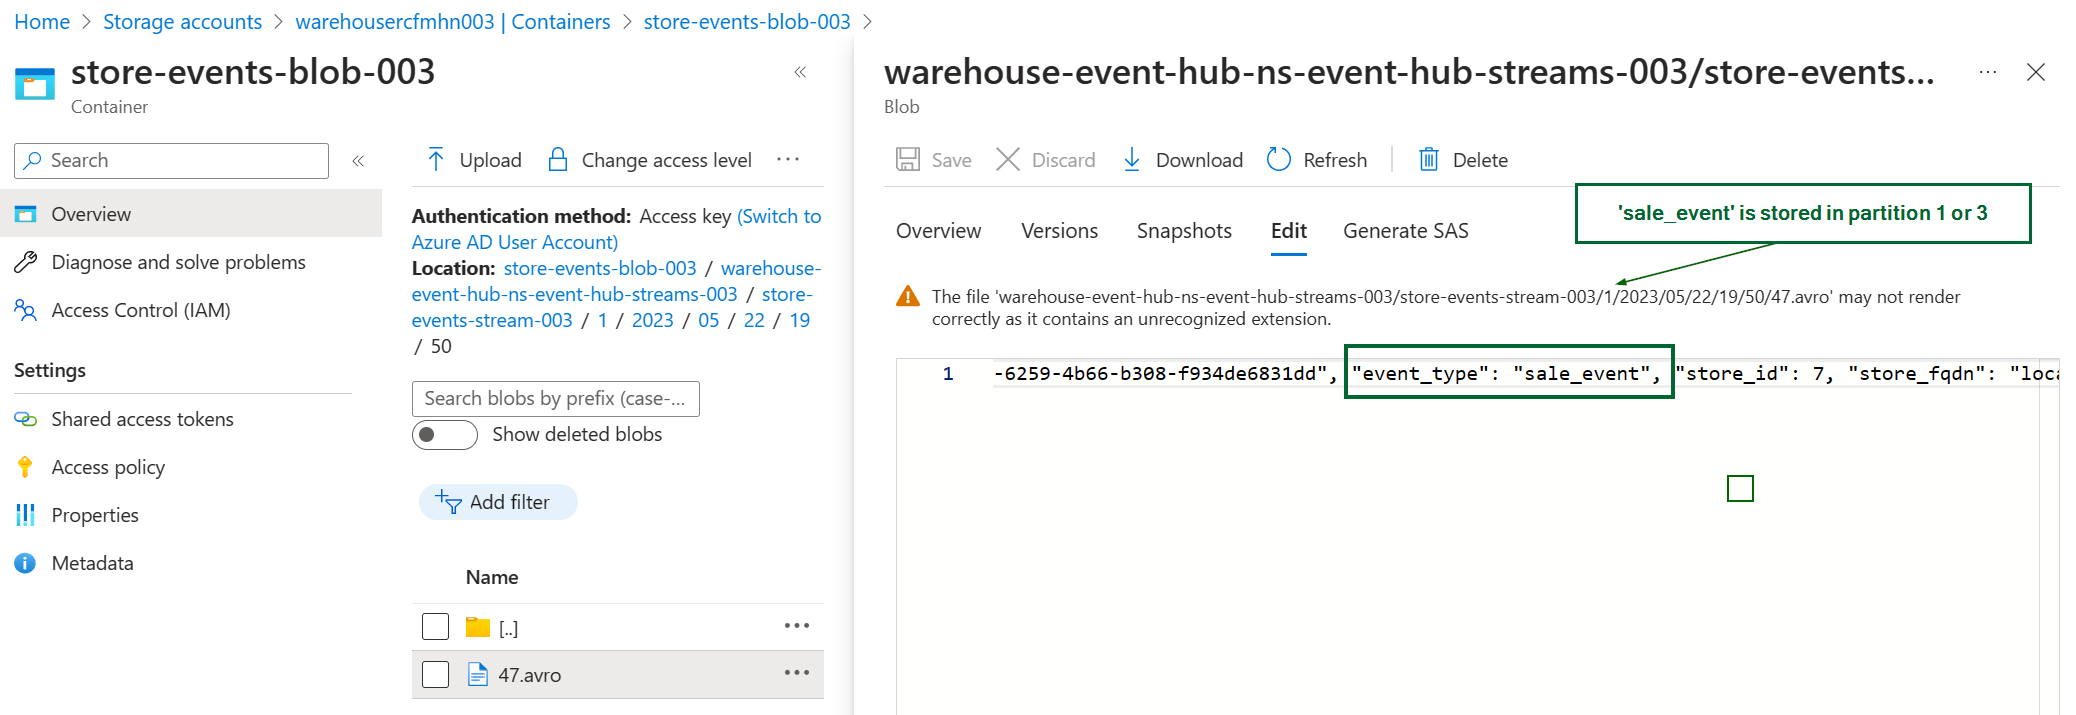Click the Save button in blob pane
The width and height of the screenshot is (2076, 715).
tap(934, 160)
